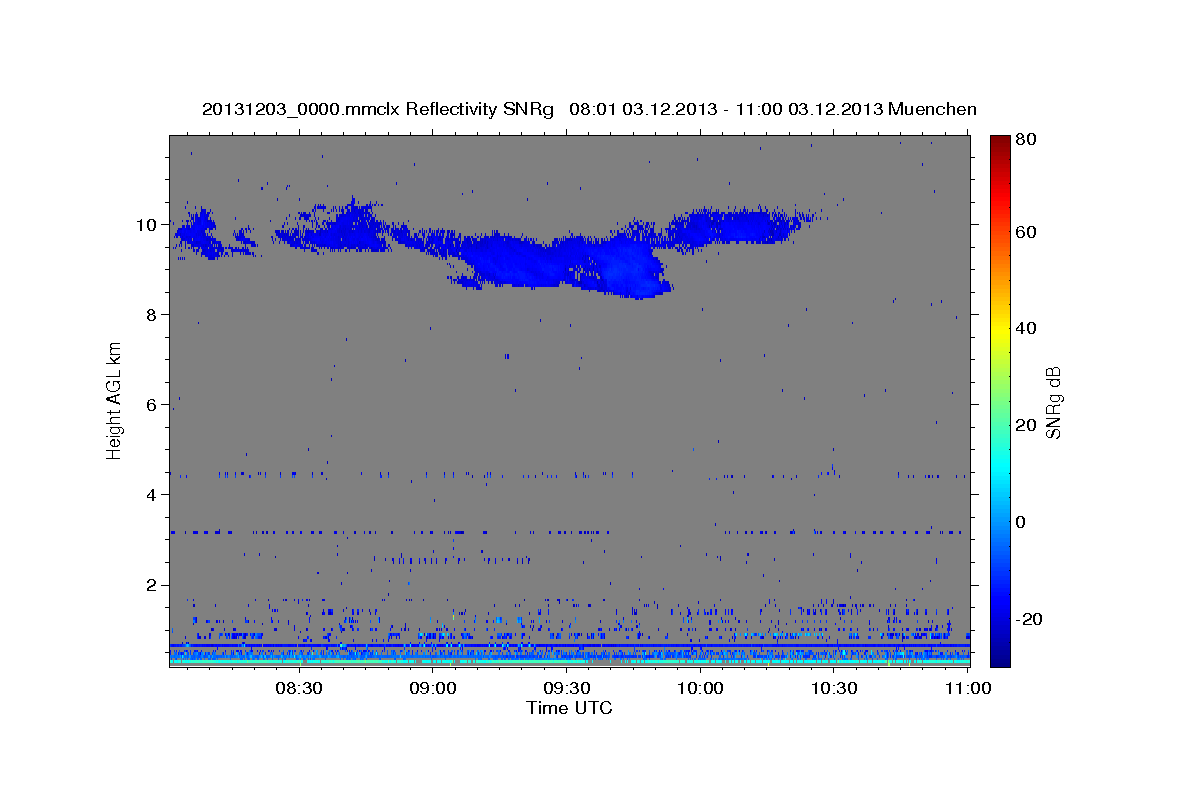Click the height tick label 6
Viewport: 1200px width, 800px height.
[153, 405]
